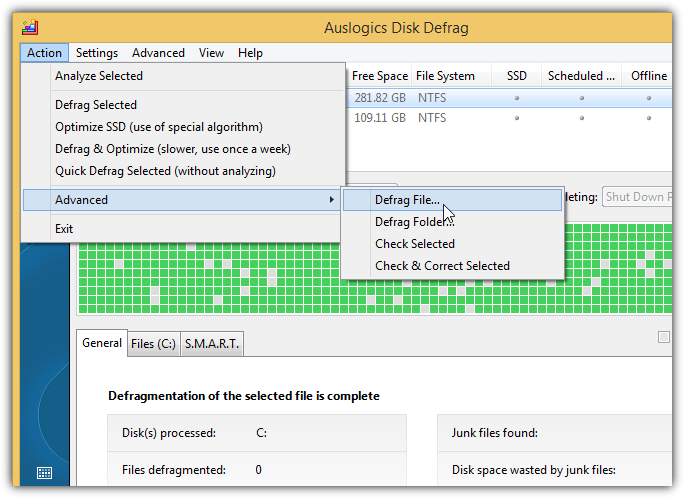Click the Files defragmented: label
This screenshot has height=497, width=684.
[174, 470]
